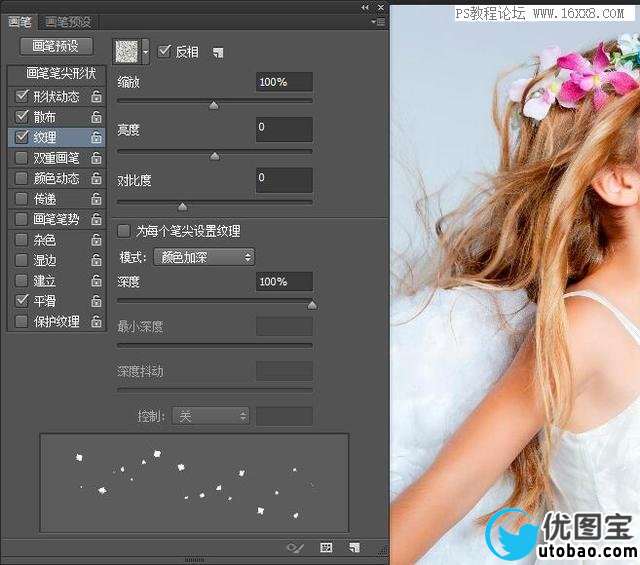The image size is (640, 565).
Task: Click the lock icon next to 建立
Action: click(x=96, y=280)
